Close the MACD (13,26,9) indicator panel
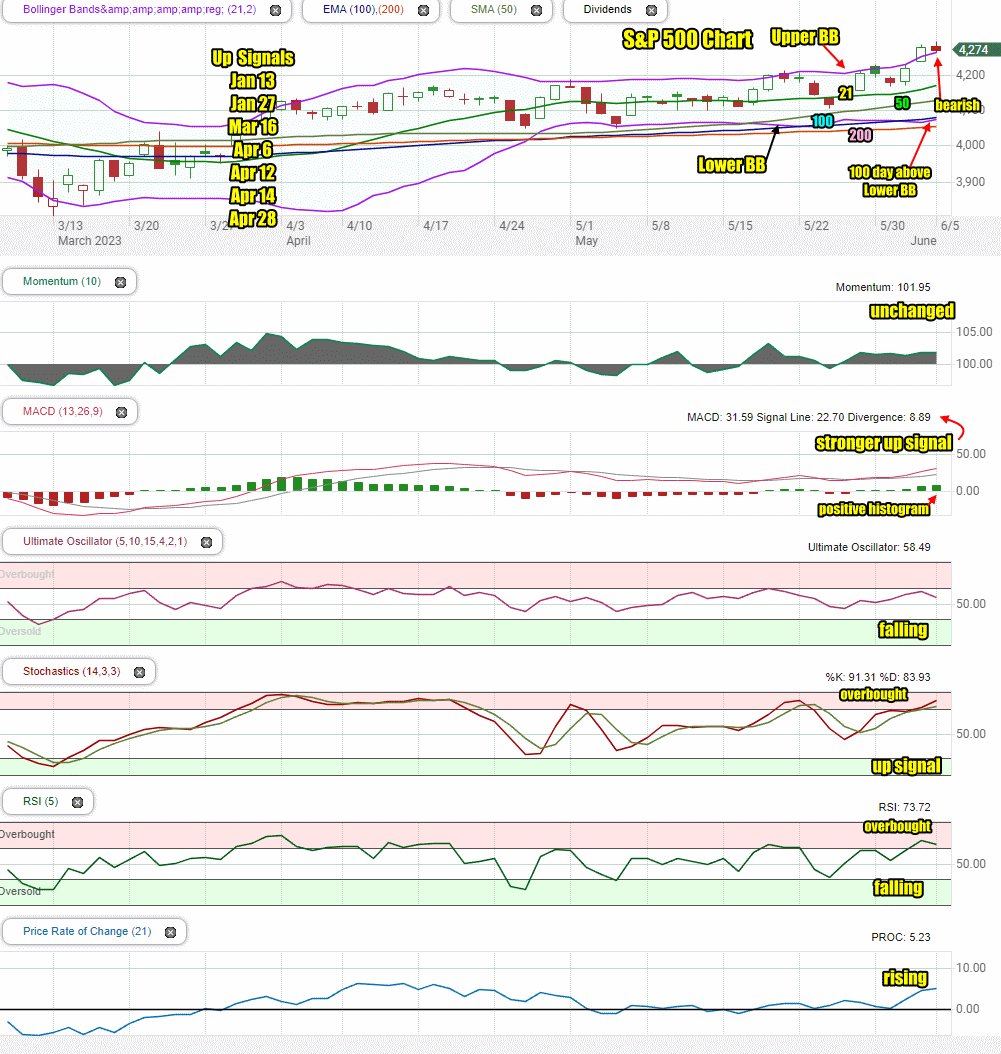Image resolution: width=1001 pixels, height=1054 pixels. (x=122, y=412)
